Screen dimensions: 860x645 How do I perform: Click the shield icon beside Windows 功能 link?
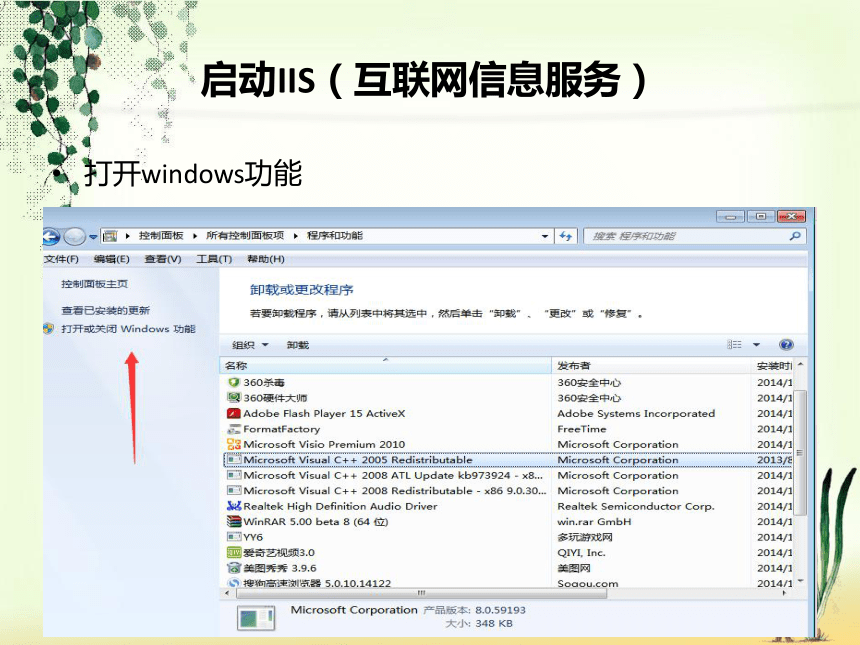[x=48, y=329]
